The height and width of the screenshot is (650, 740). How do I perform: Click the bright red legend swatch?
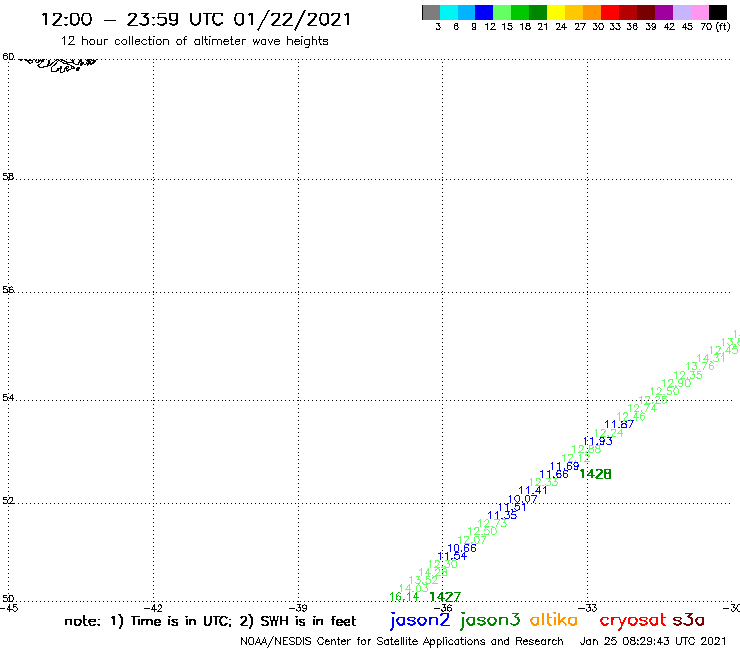click(x=610, y=12)
